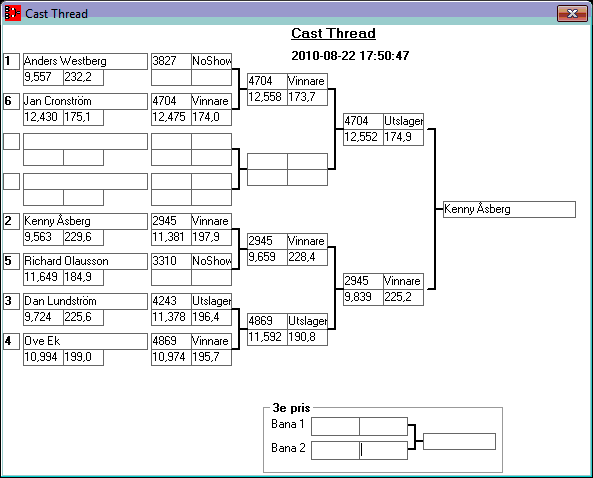Click the Jan Cronström name field
This screenshot has height=478, width=593.
[85, 101]
